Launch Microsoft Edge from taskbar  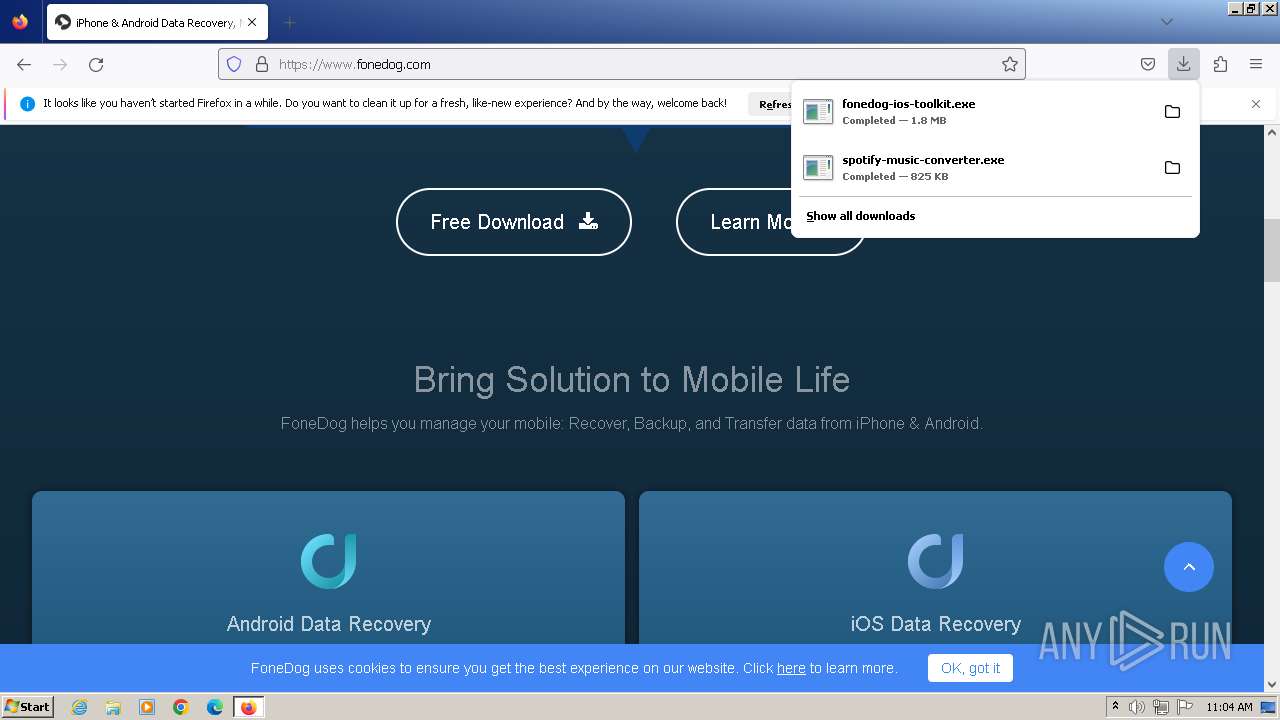(x=215, y=707)
